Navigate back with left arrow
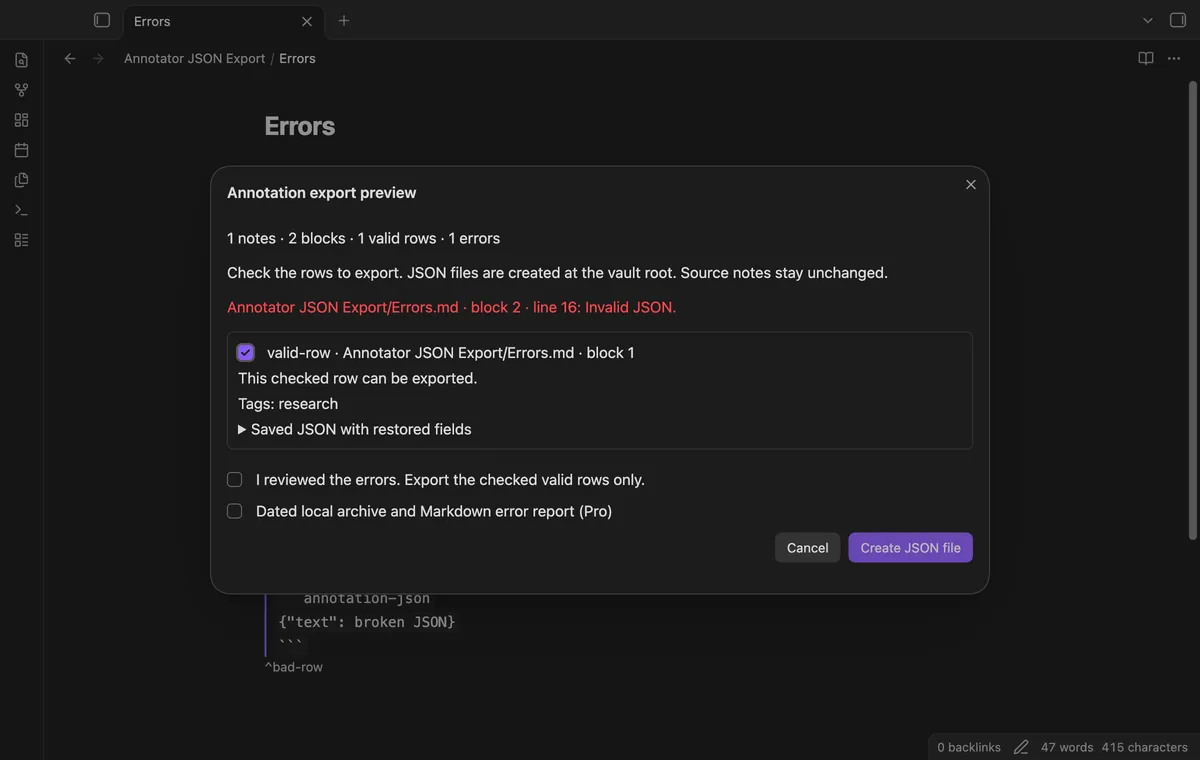1200x760 pixels. point(70,59)
